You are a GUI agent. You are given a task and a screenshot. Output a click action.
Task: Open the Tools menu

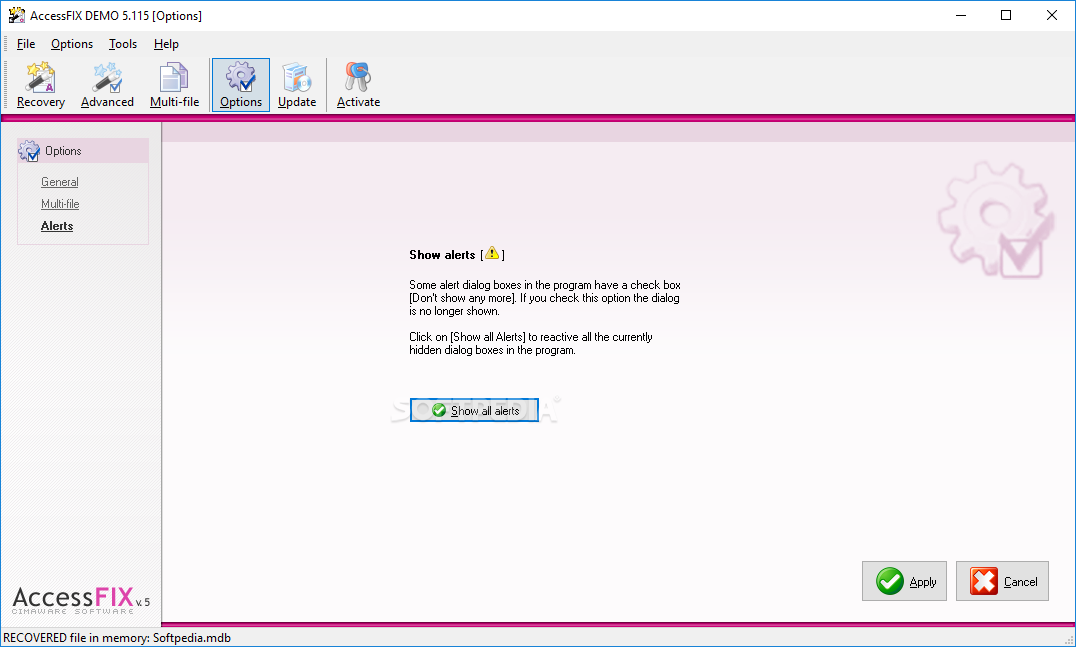[123, 44]
